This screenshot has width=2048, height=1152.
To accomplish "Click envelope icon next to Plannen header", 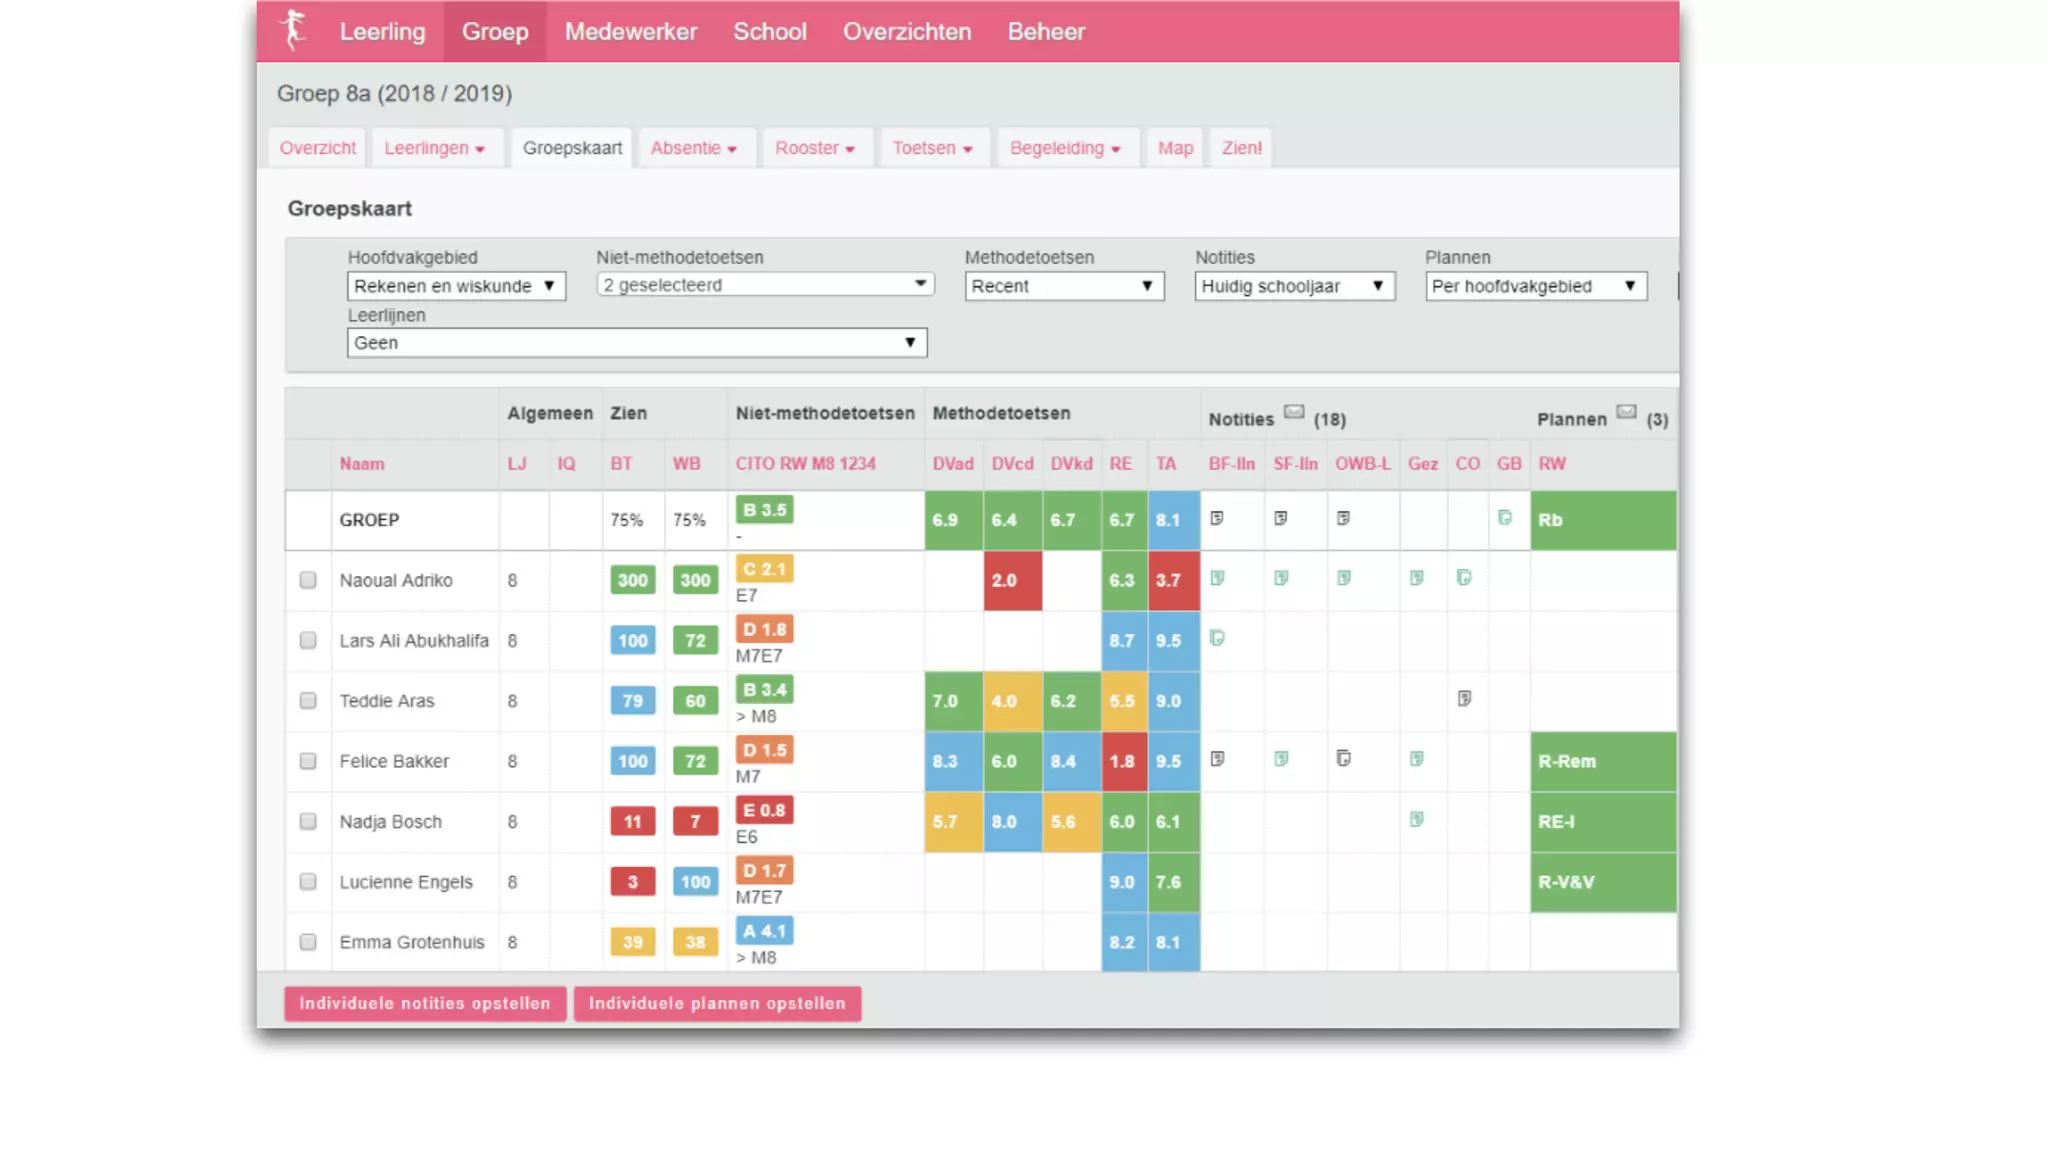I will tap(1626, 412).
